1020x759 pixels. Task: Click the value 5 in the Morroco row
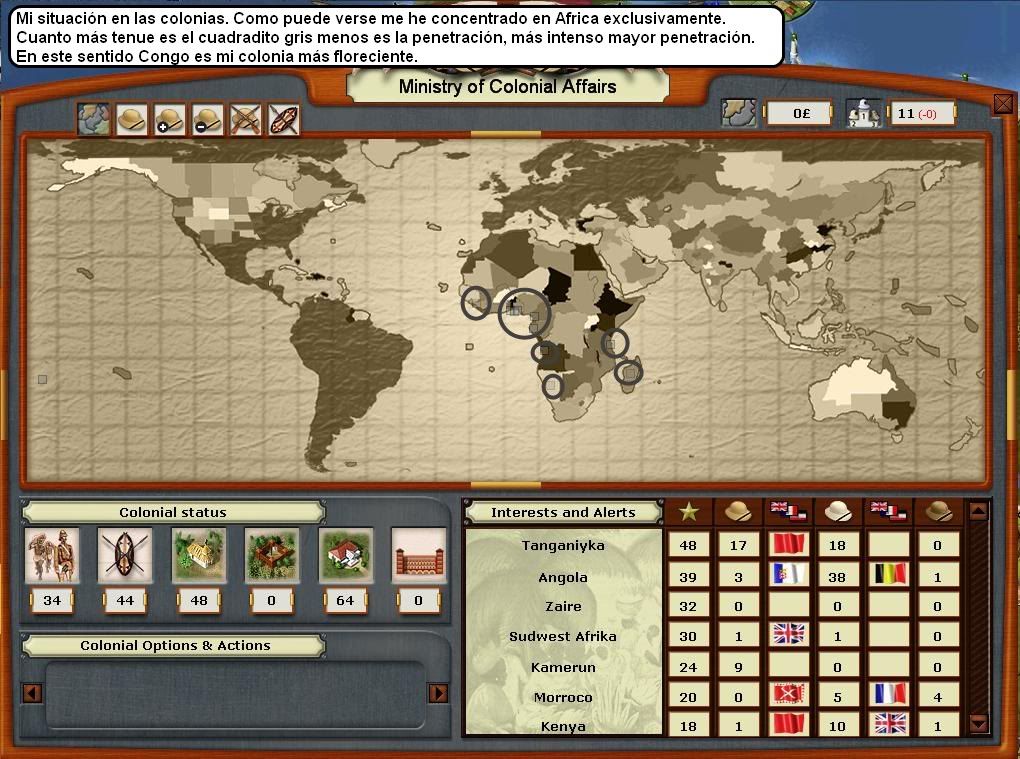coord(837,697)
